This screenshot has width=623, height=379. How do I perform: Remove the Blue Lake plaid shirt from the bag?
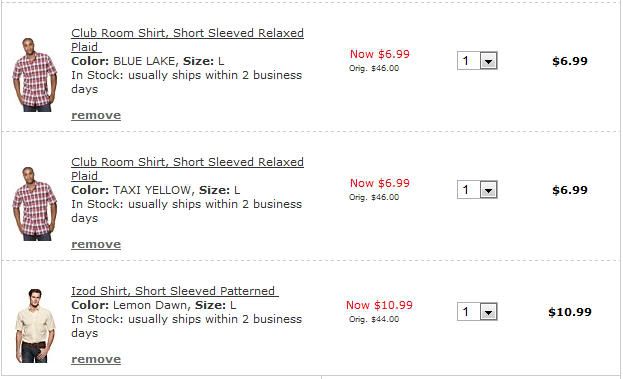[x=96, y=115]
